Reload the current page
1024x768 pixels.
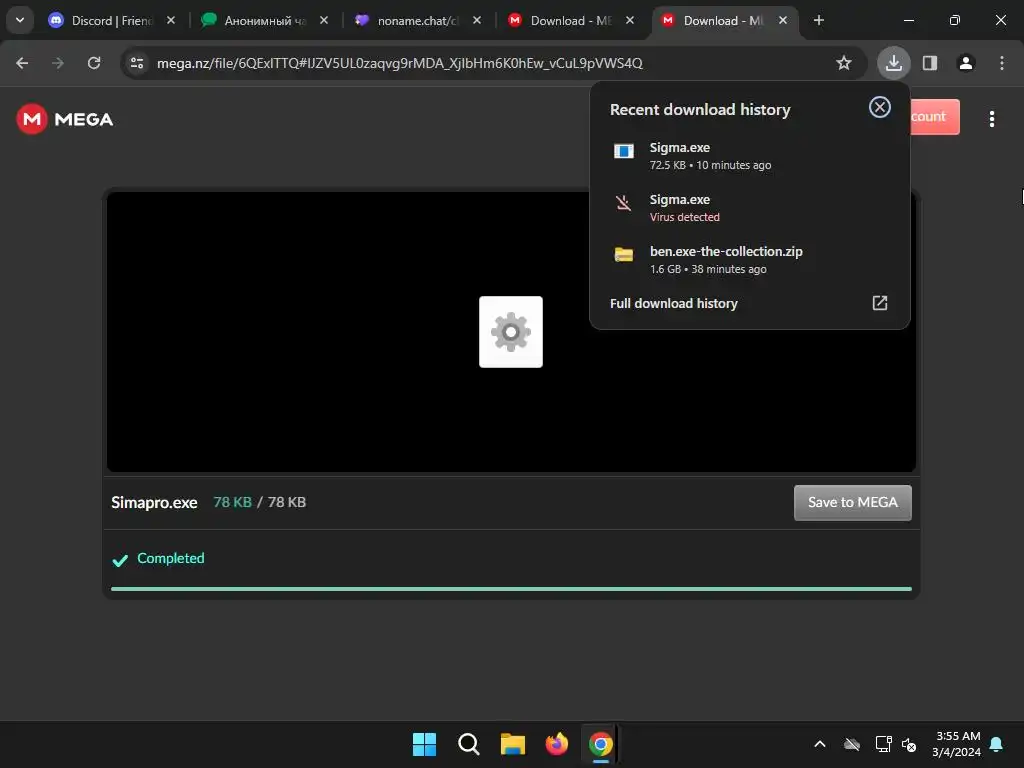coord(94,63)
